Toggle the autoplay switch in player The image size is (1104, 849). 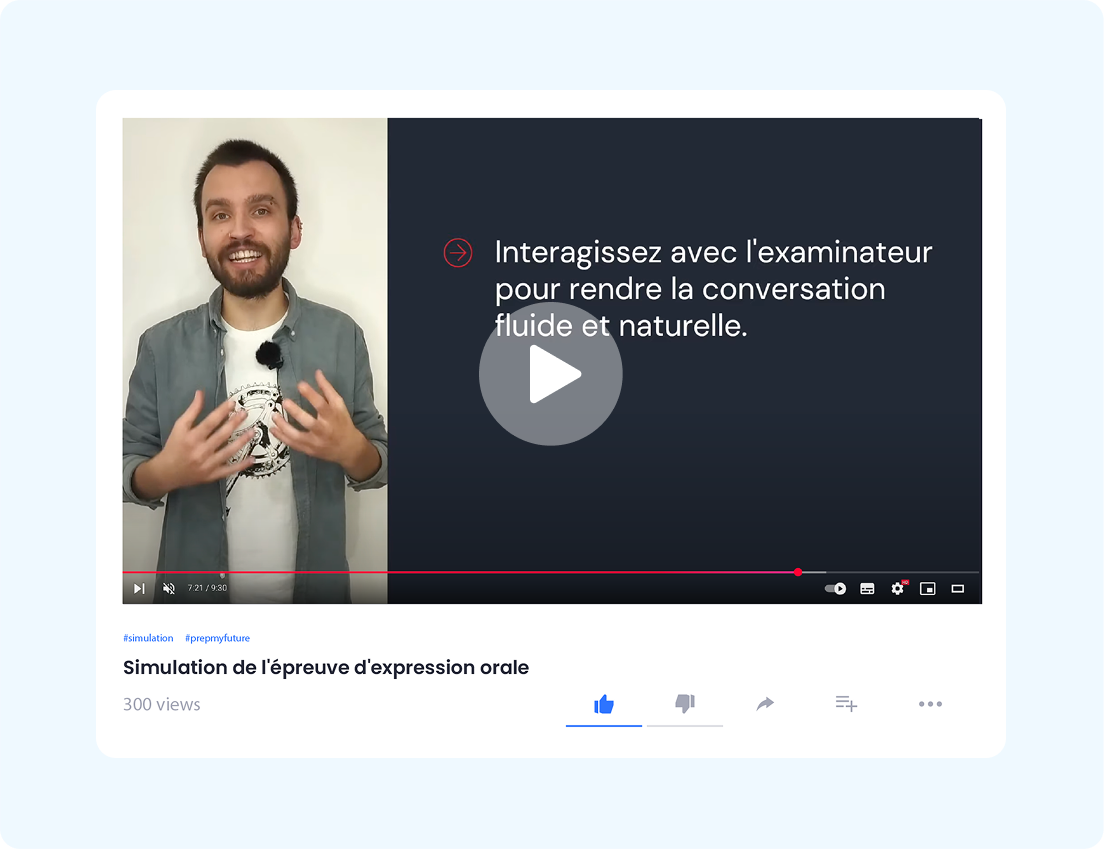click(x=836, y=589)
